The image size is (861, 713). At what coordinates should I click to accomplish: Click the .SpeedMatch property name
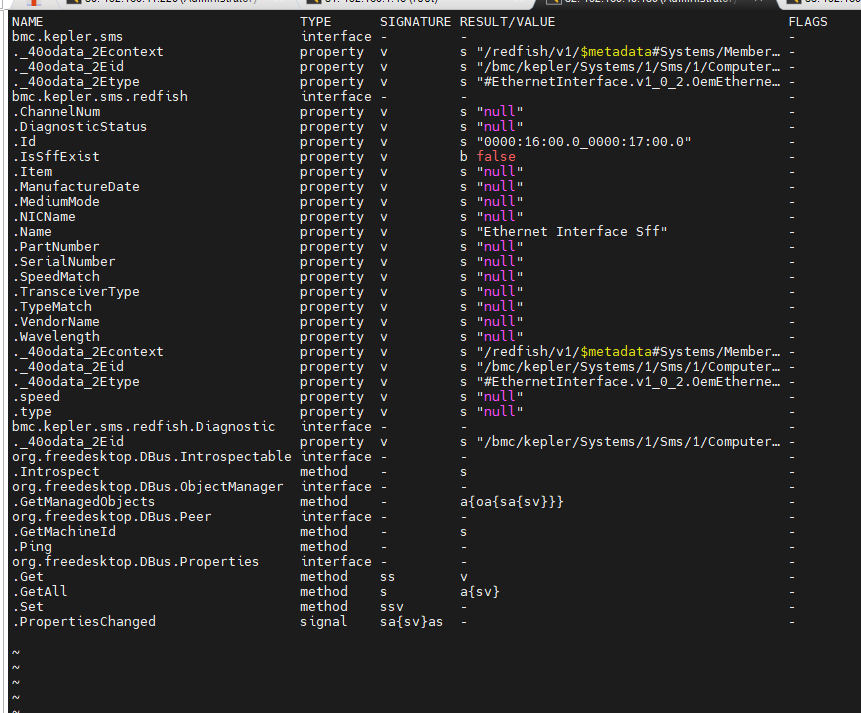click(56, 277)
